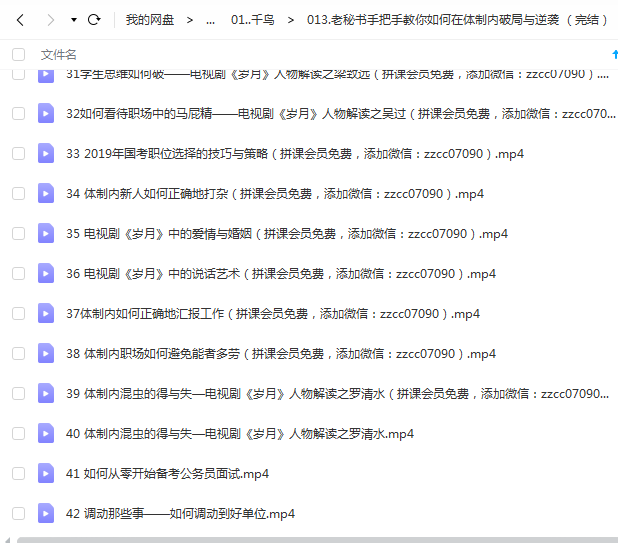
Task: Click video icon of 37体制内如何正确地汇报工作
Action: pos(46,314)
